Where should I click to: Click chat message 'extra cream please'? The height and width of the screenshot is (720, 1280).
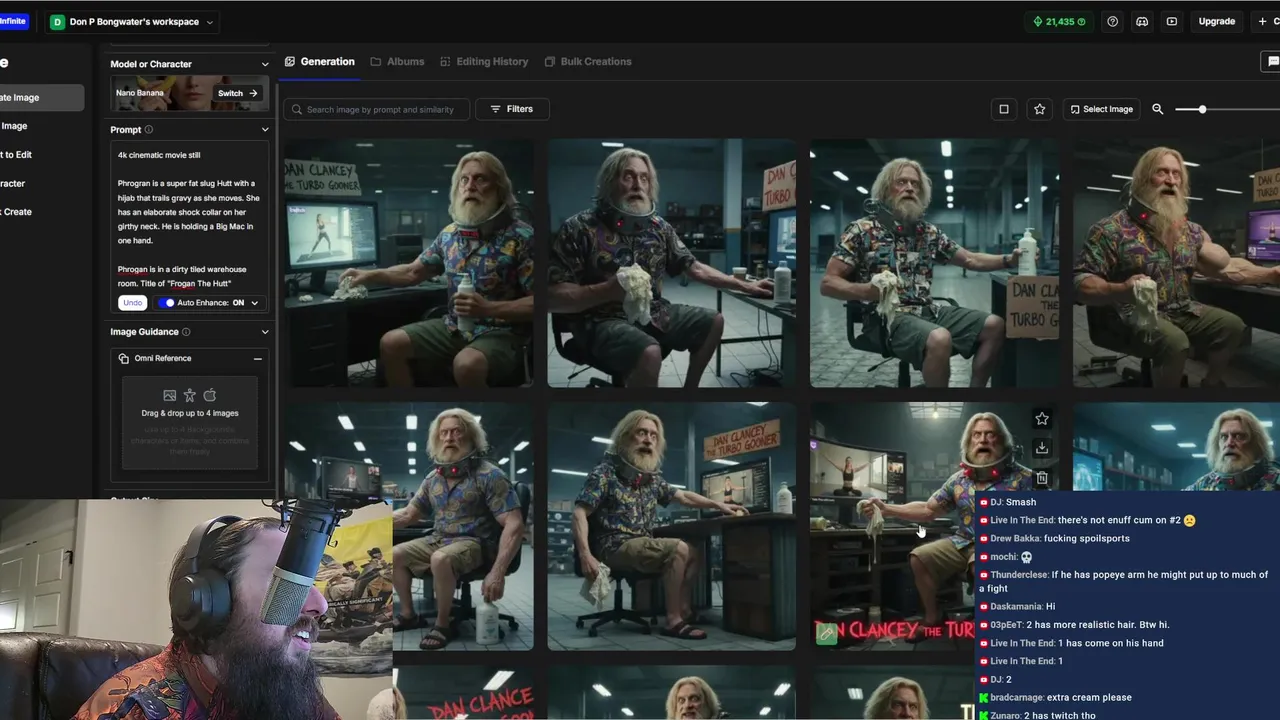(x=1089, y=697)
